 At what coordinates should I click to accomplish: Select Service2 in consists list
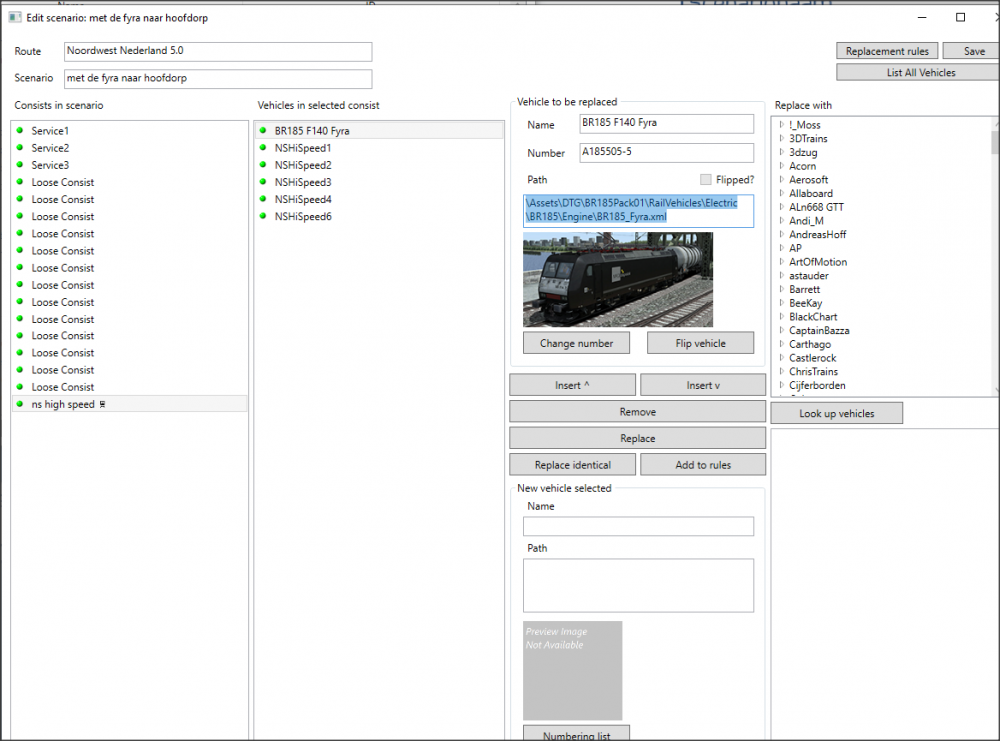pyautogui.click(x=50, y=148)
